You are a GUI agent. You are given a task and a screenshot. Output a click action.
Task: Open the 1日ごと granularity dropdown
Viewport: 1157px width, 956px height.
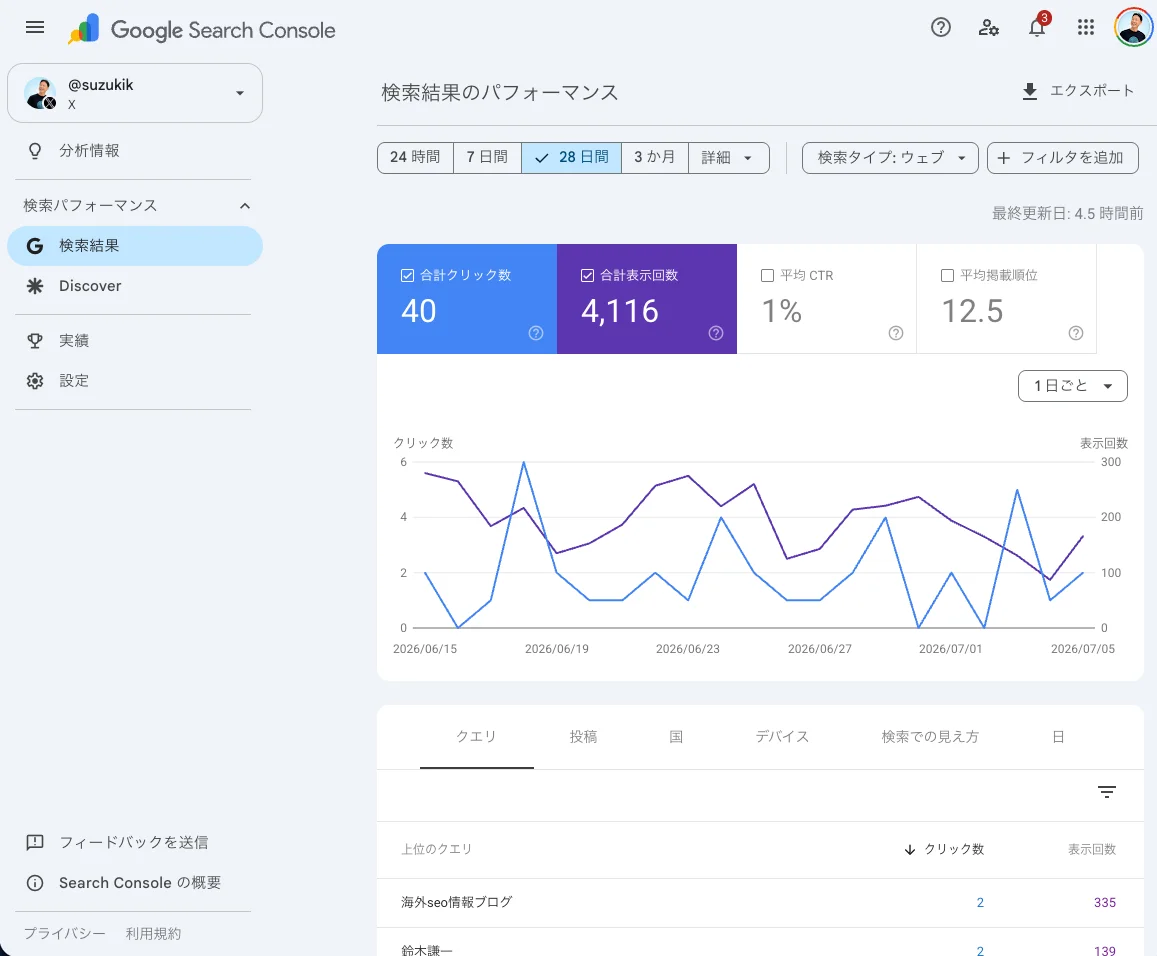1072,387
